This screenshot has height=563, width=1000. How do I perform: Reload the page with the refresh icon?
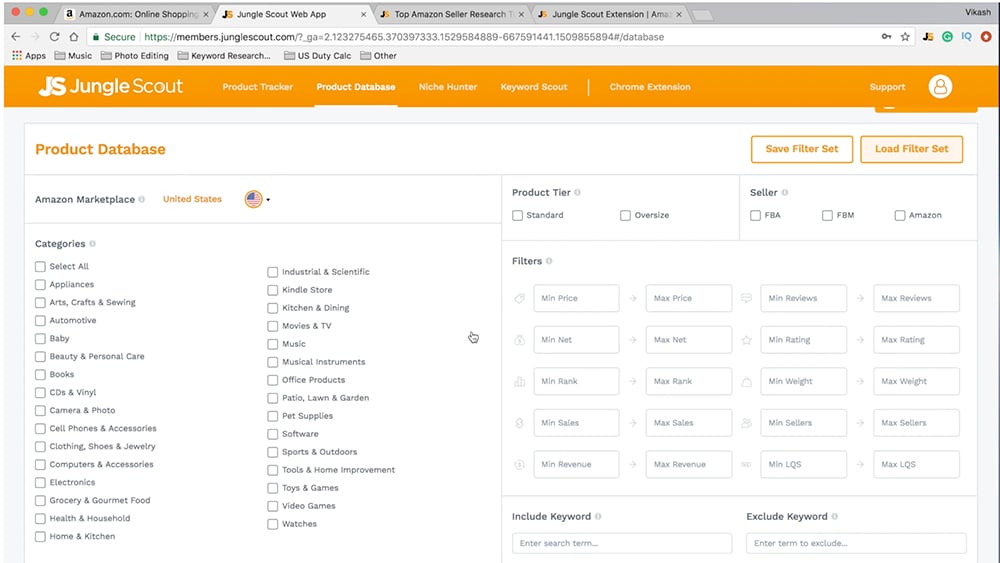pos(54,37)
